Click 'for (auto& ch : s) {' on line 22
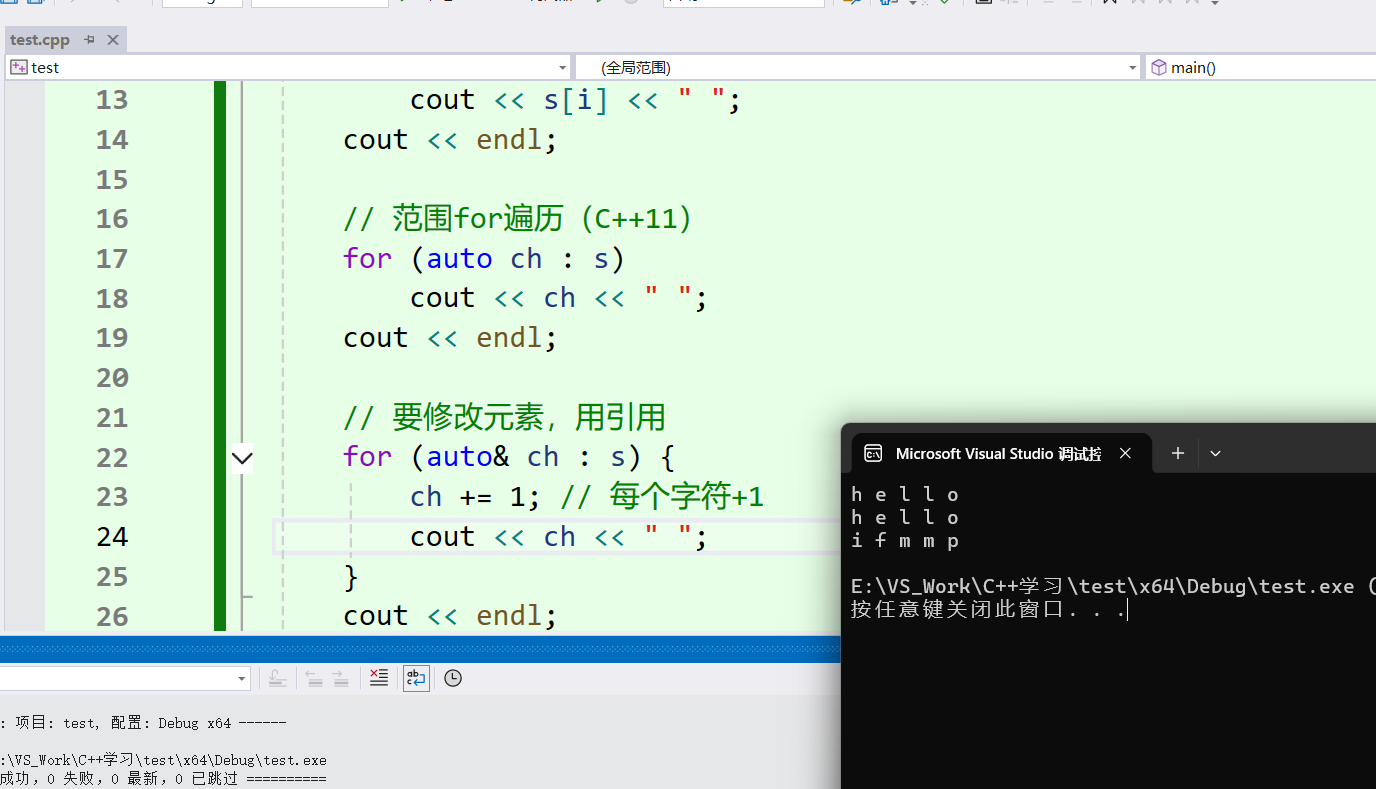 [509, 457]
